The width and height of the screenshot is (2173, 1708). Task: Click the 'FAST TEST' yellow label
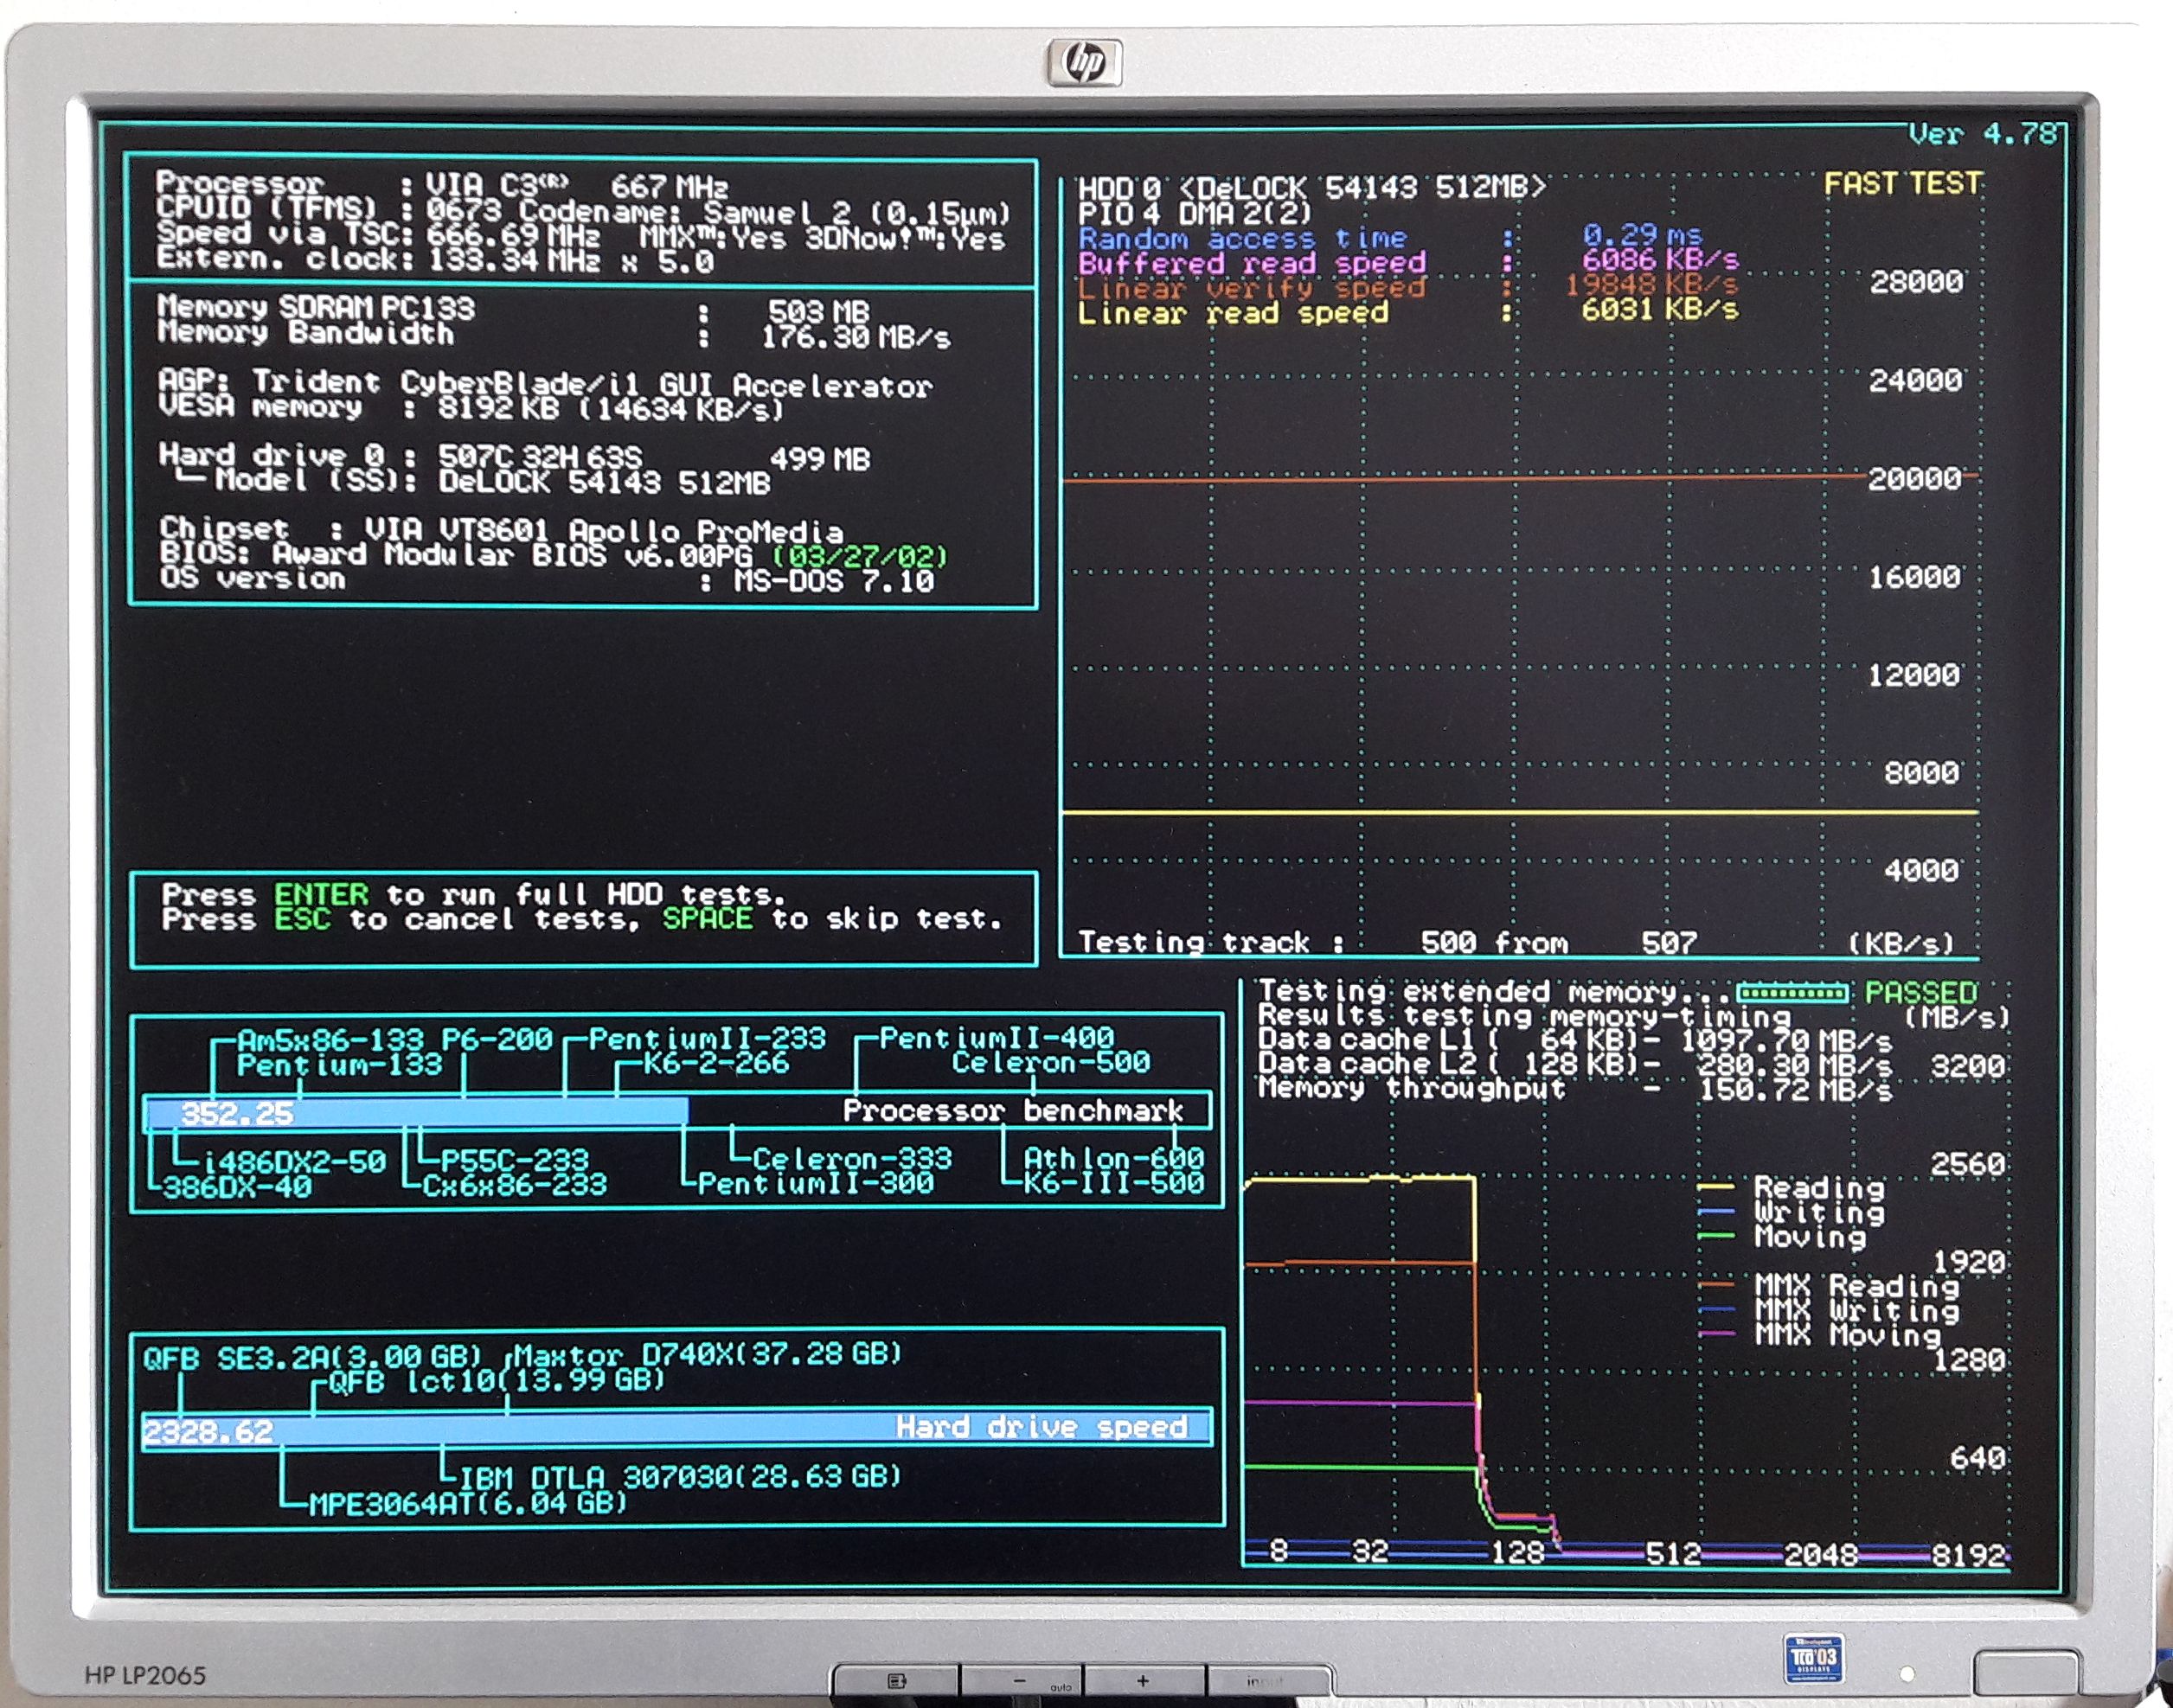coord(1903,184)
